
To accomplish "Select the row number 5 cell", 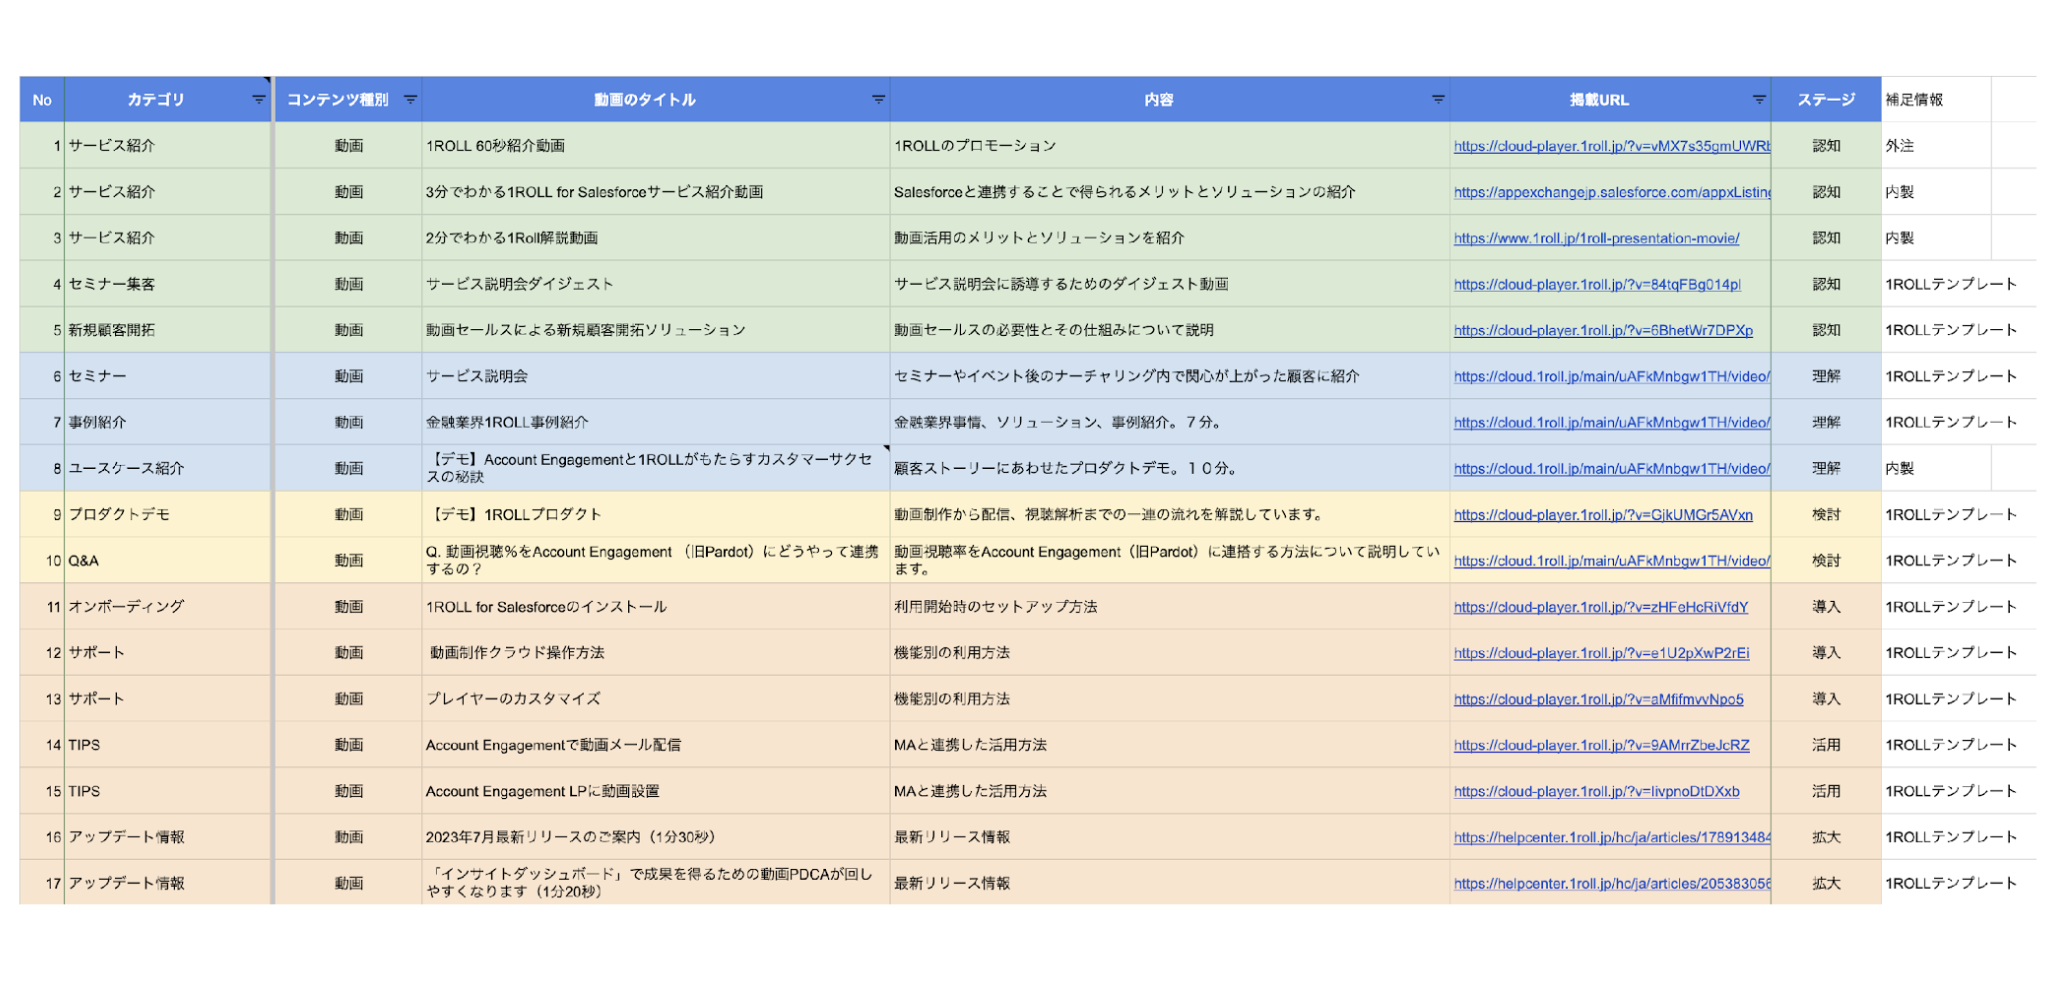I will pyautogui.click(x=44, y=329).
